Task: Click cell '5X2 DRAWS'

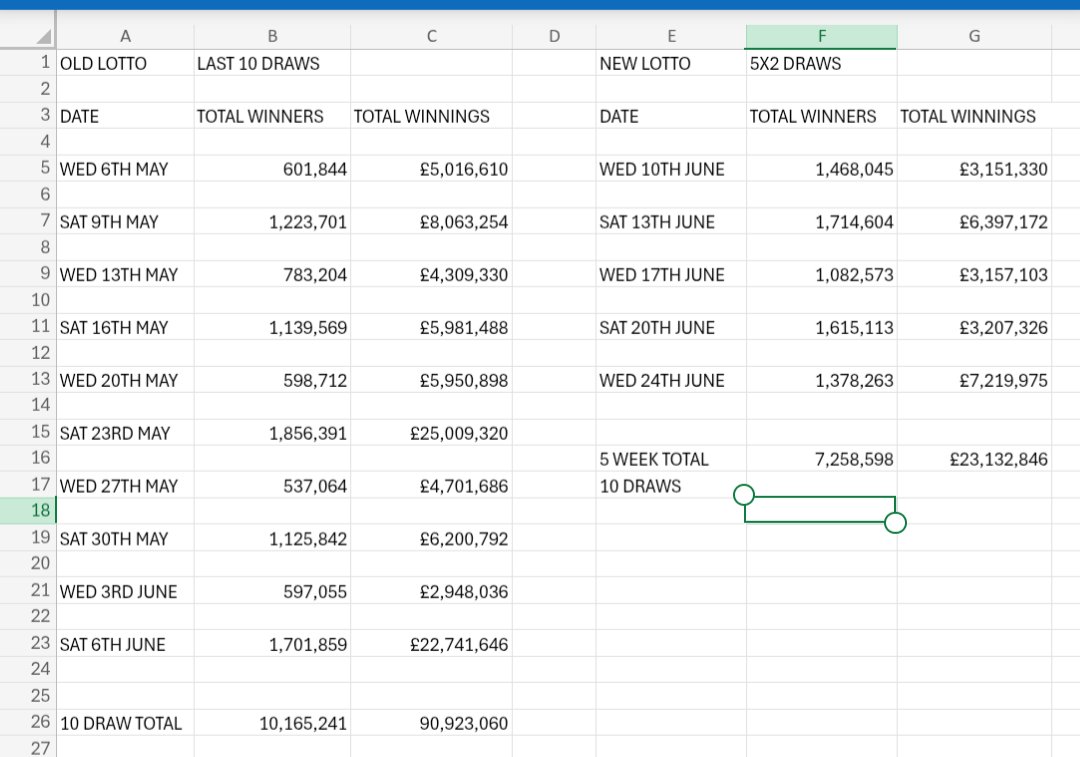Action: click(822, 63)
